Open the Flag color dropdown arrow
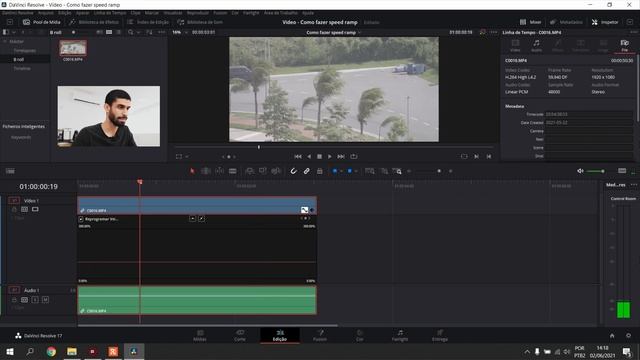Viewport: 640px width, 360px height. tap(341, 171)
